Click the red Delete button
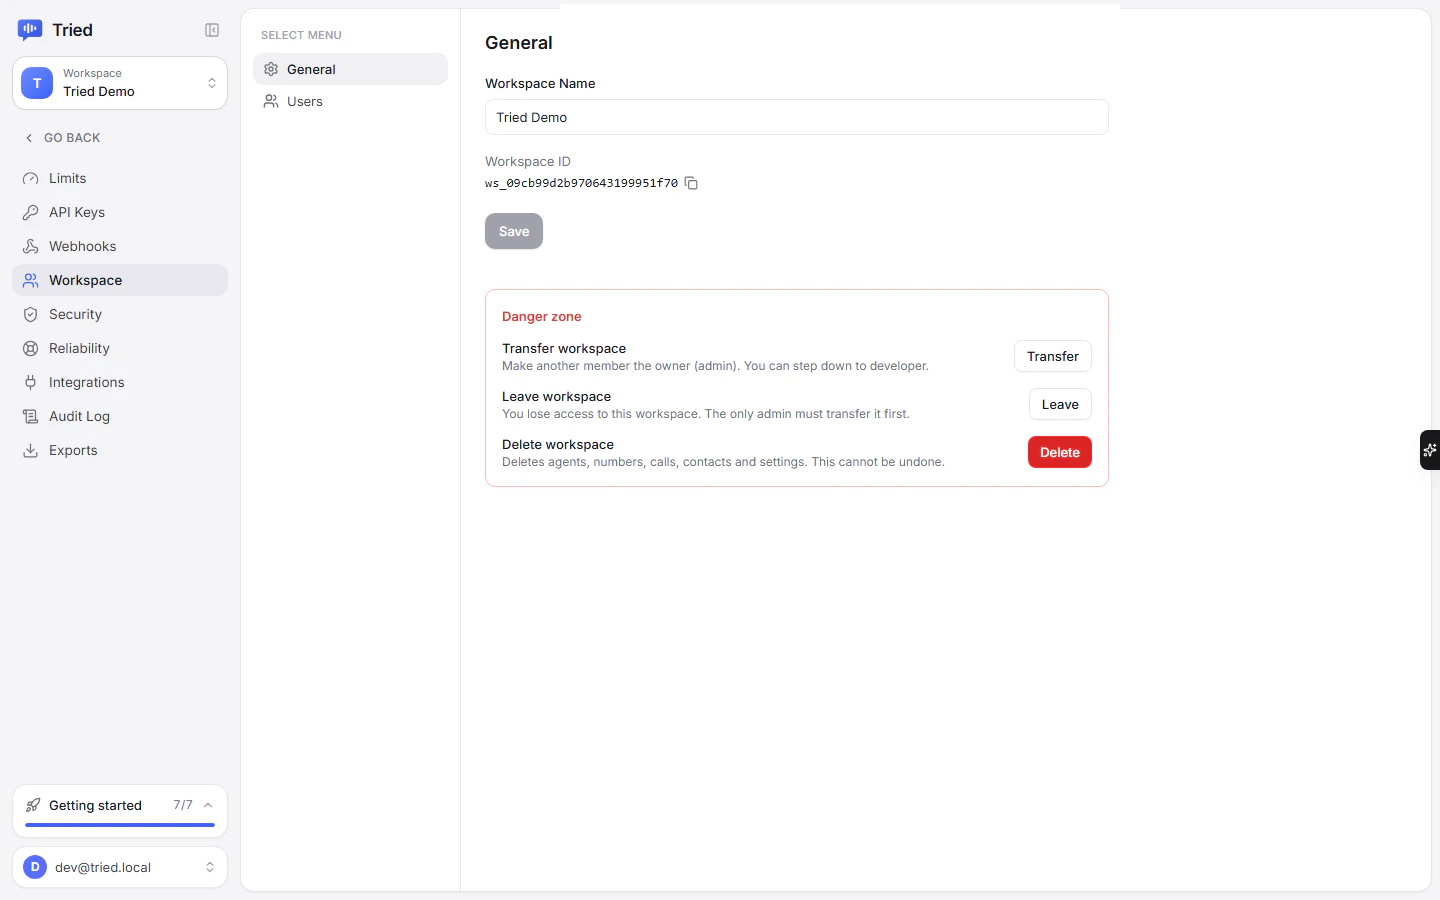Screen dimensions: 1440x900 coord(1060,452)
